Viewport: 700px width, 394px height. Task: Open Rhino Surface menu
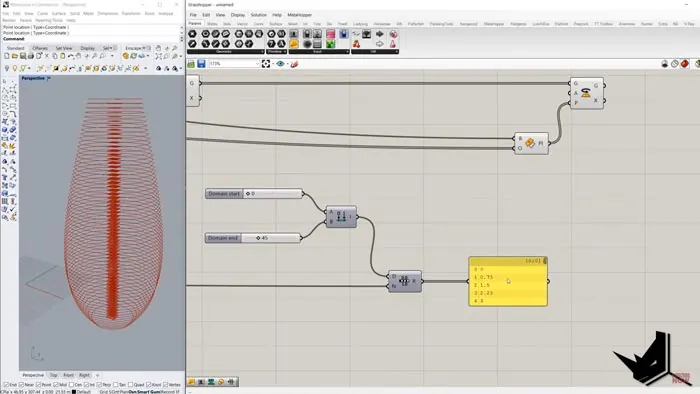tap(58, 14)
